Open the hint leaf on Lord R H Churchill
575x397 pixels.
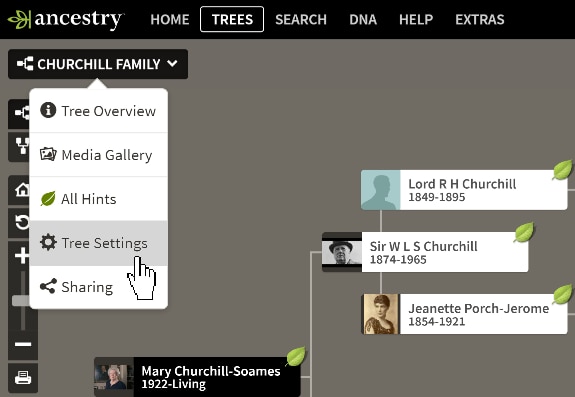pos(563,170)
